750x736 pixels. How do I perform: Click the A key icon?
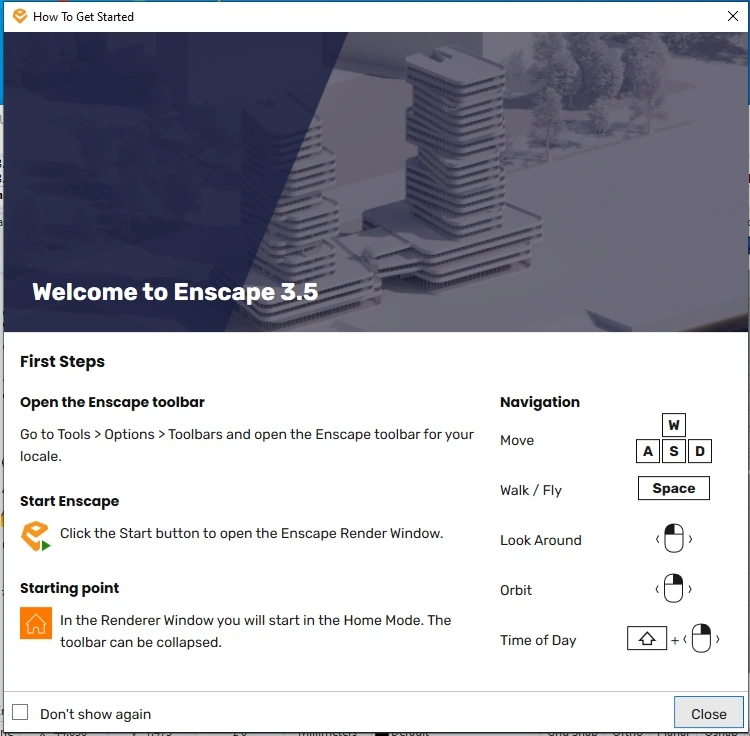pos(648,451)
